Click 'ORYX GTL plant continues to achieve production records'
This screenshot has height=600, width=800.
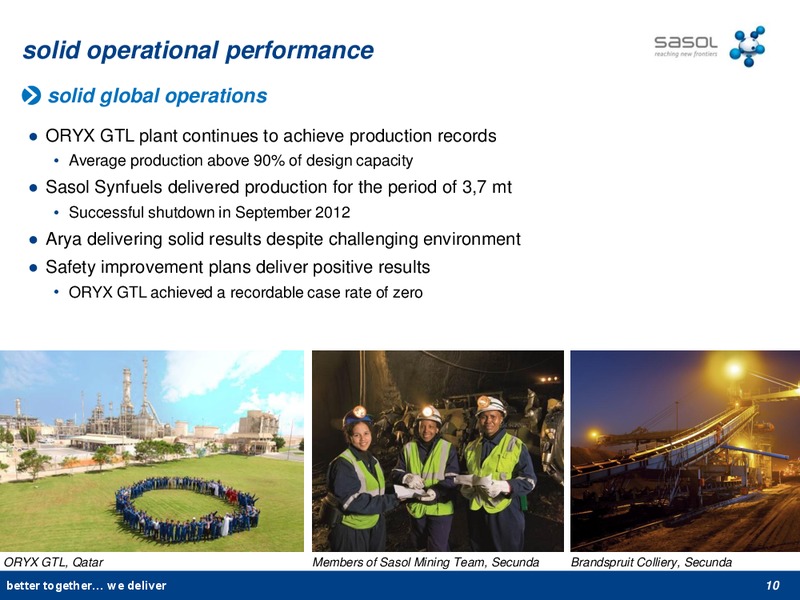coord(271,136)
